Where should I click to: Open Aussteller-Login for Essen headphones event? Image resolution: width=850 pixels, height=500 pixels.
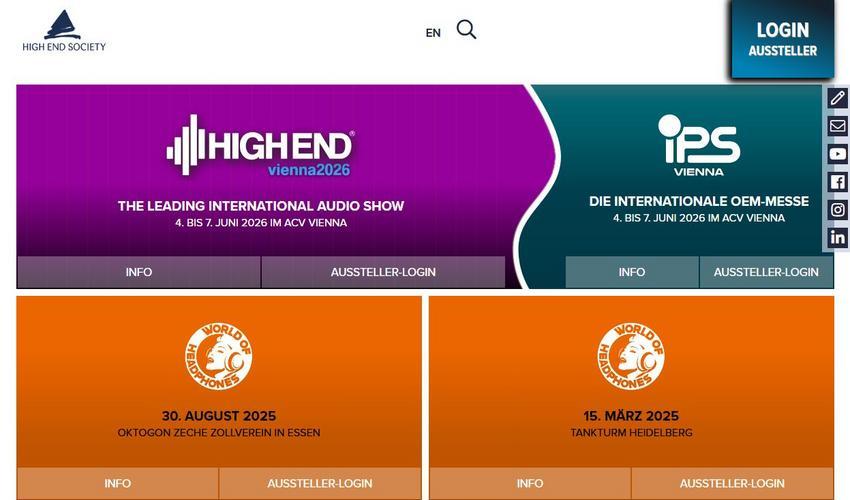click(320, 483)
